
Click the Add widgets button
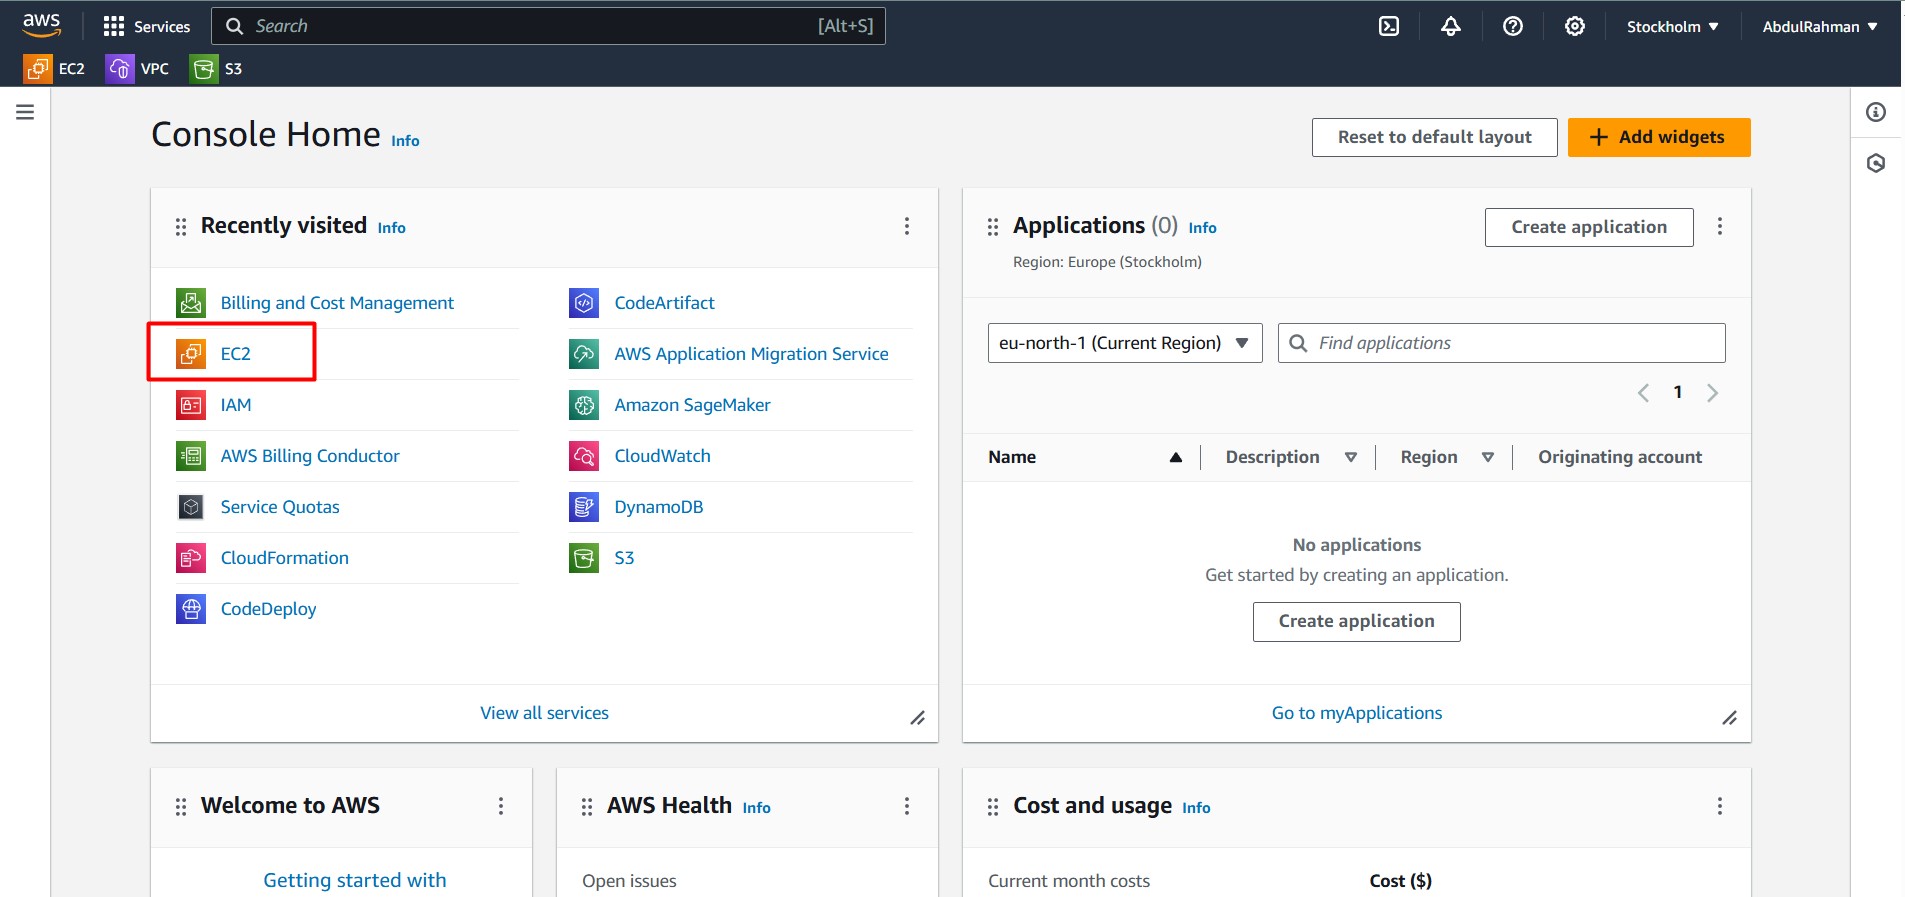coord(1659,137)
